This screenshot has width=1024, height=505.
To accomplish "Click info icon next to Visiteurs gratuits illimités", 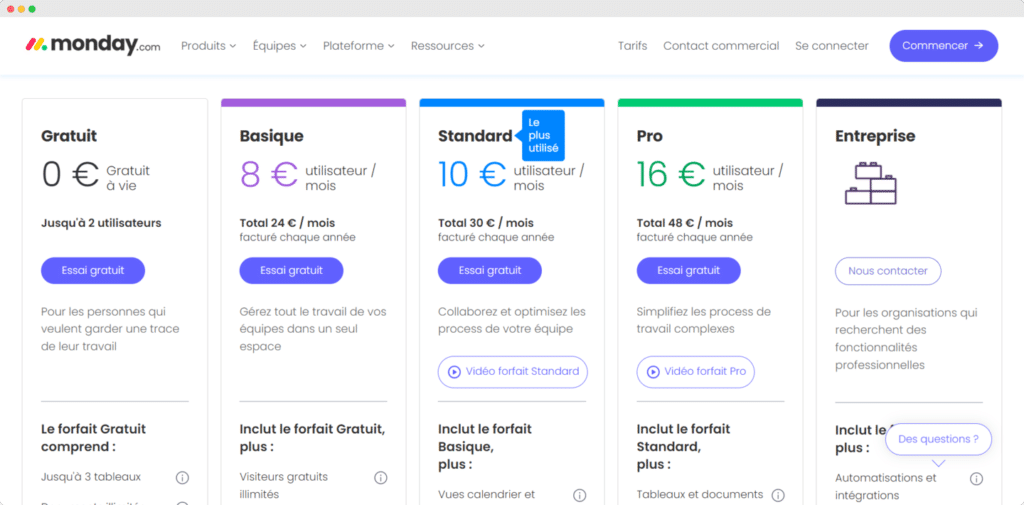I will (380, 478).
